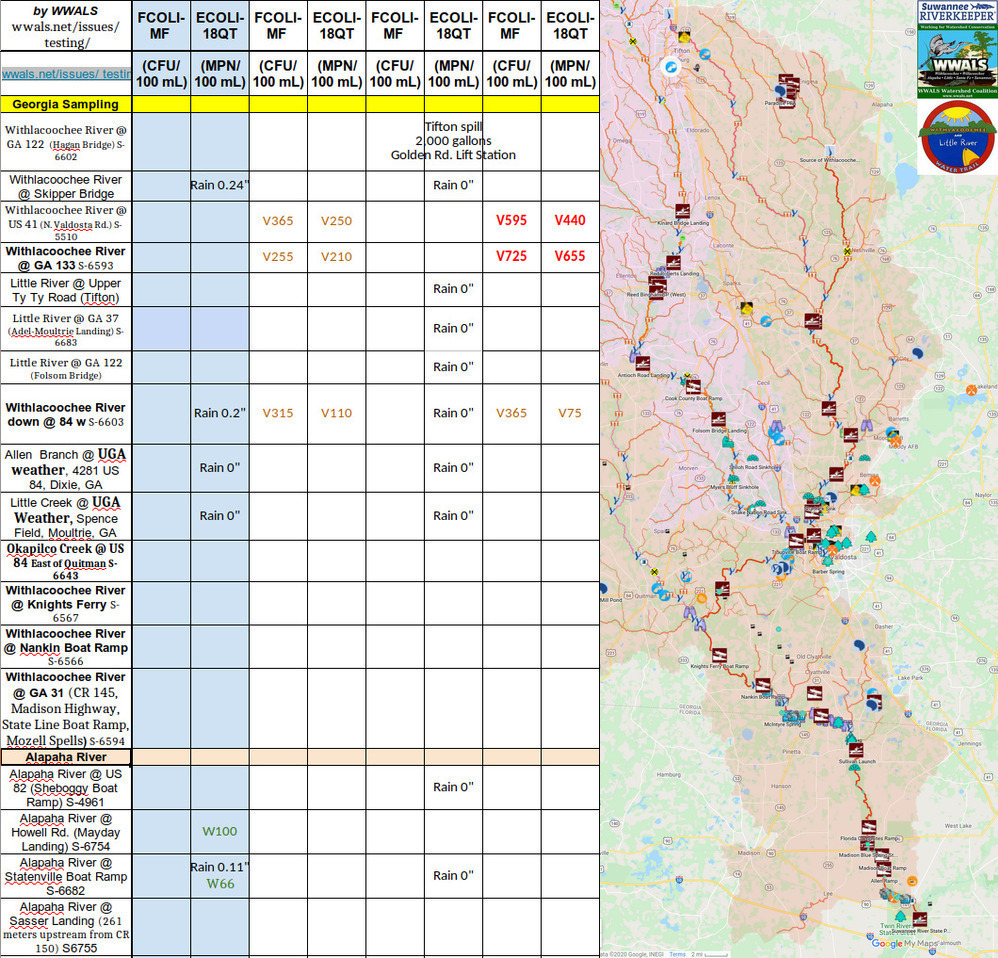Click the Cook County Boat Ramp marker

point(693,386)
